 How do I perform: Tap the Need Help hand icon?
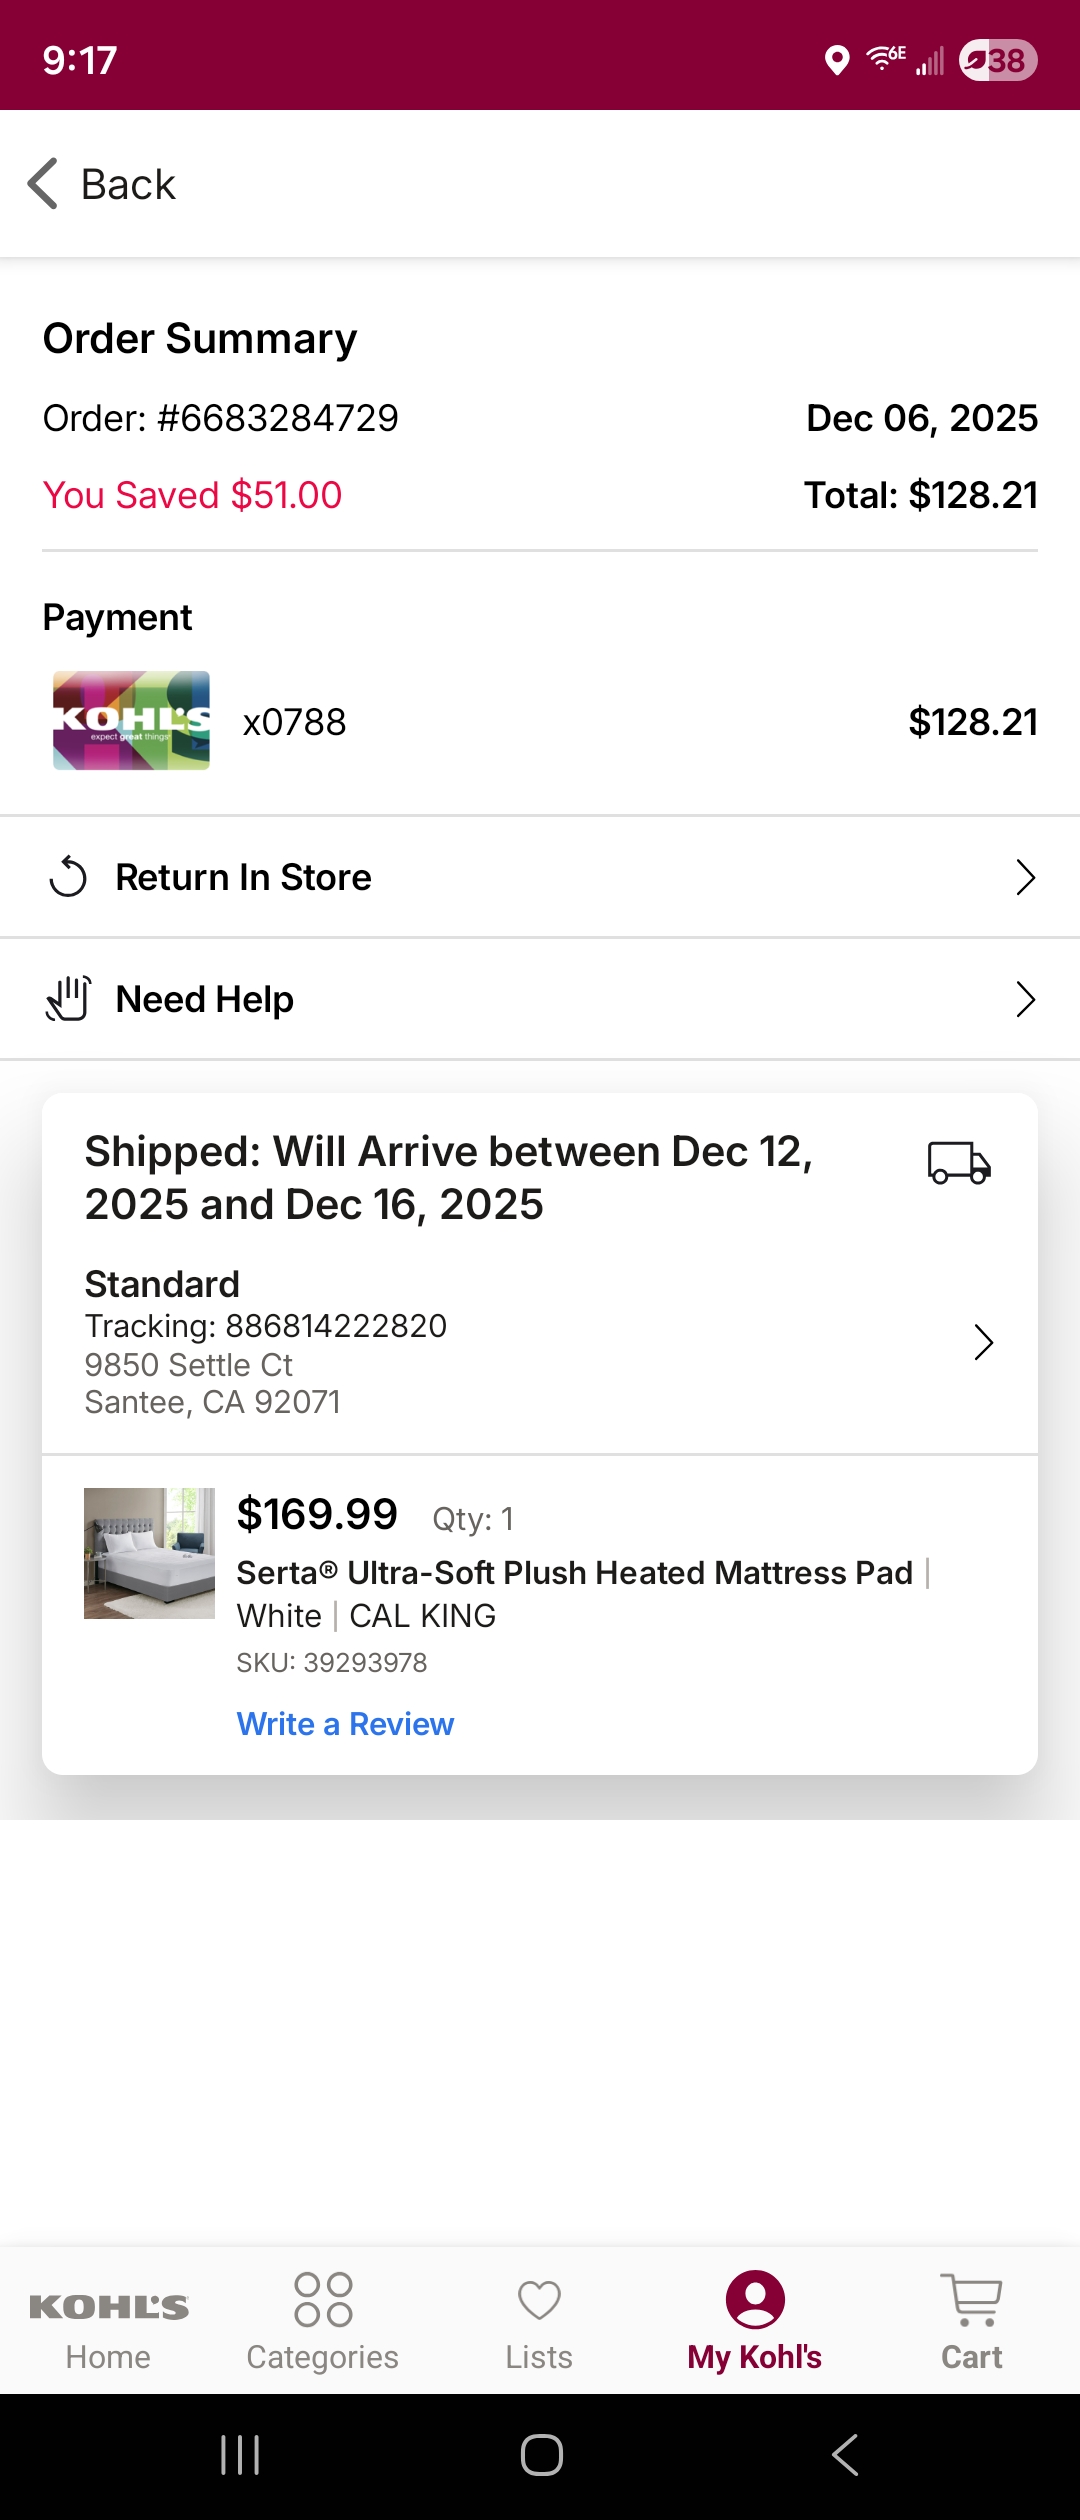tap(68, 999)
